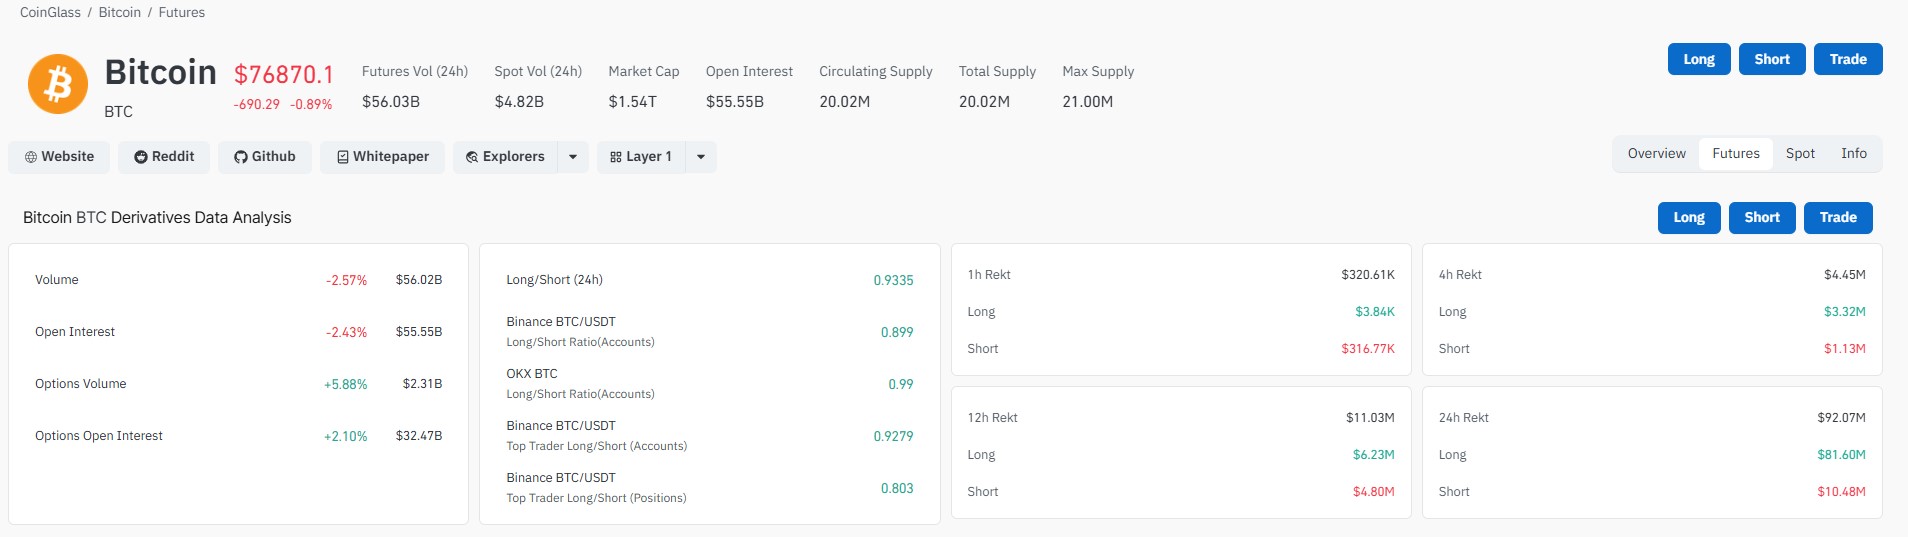Click the orange Bitcoin logo icon

coord(58,84)
